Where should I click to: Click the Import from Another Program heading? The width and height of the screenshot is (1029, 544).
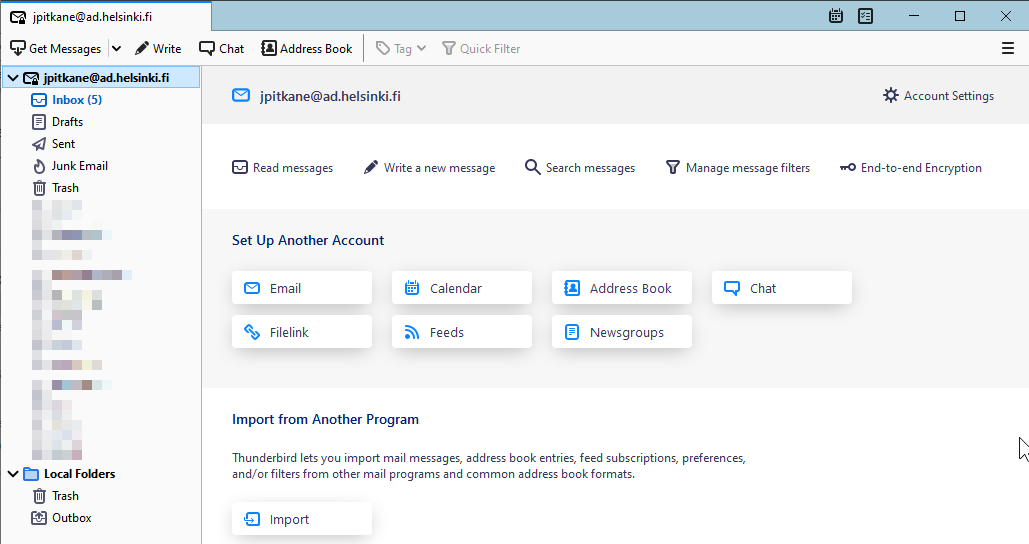326,419
